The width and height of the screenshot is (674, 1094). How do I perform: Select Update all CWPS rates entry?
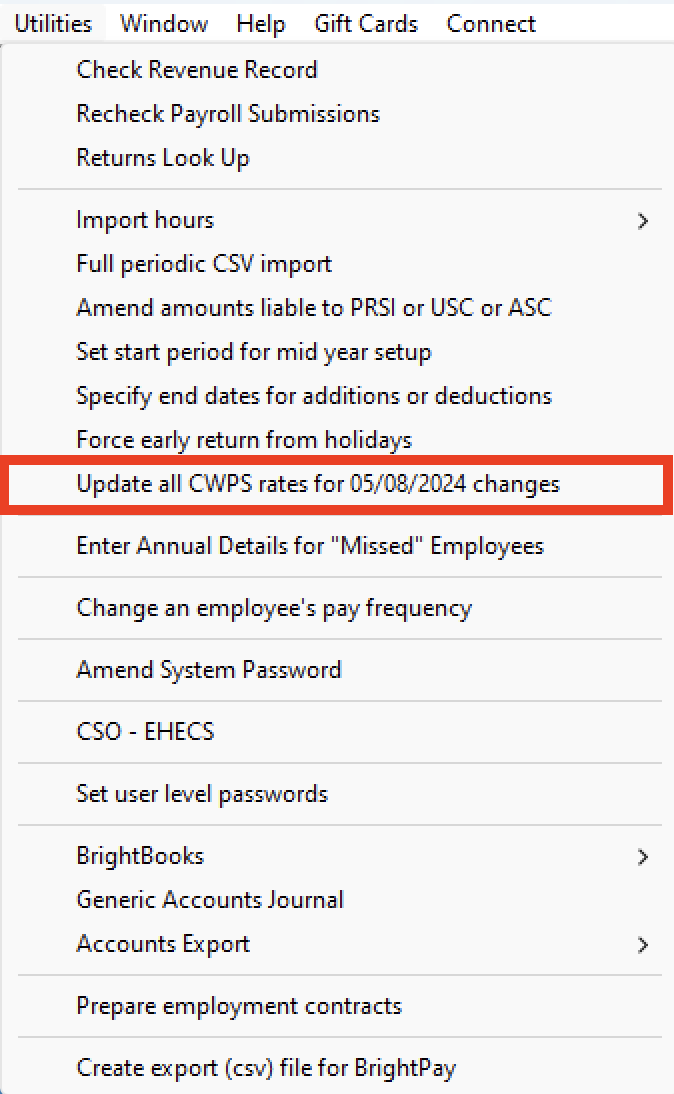point(318,485)
